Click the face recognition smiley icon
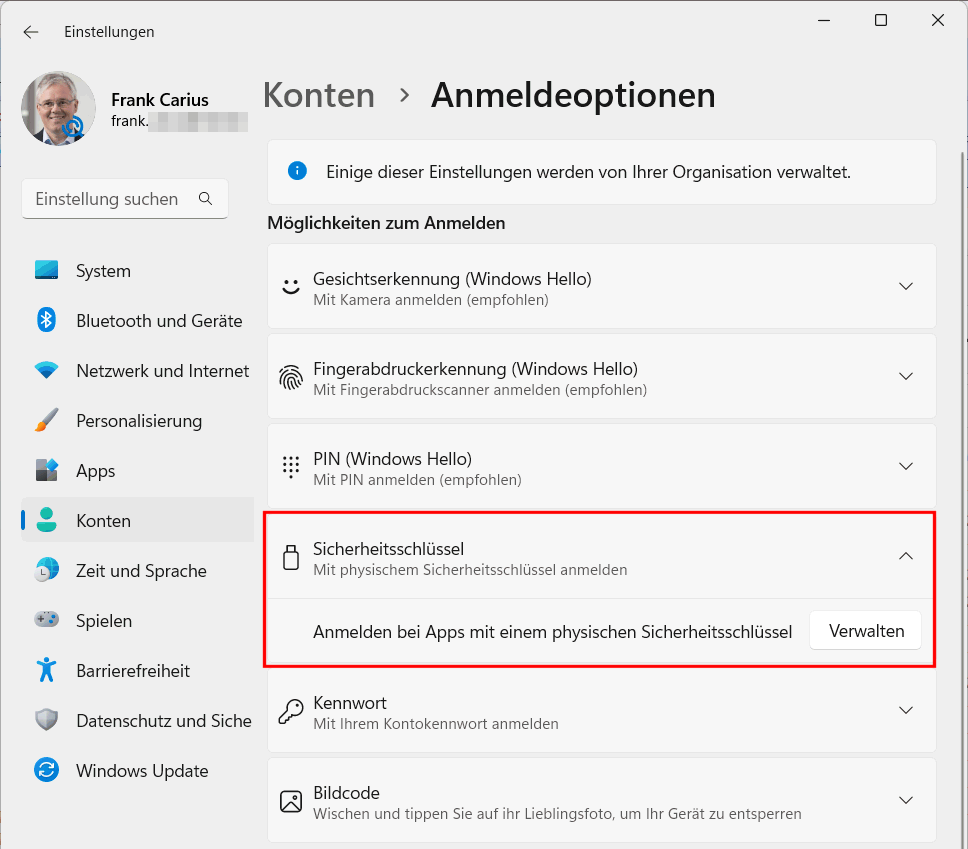This screenshot has height=849, width=968. [291, 286]
